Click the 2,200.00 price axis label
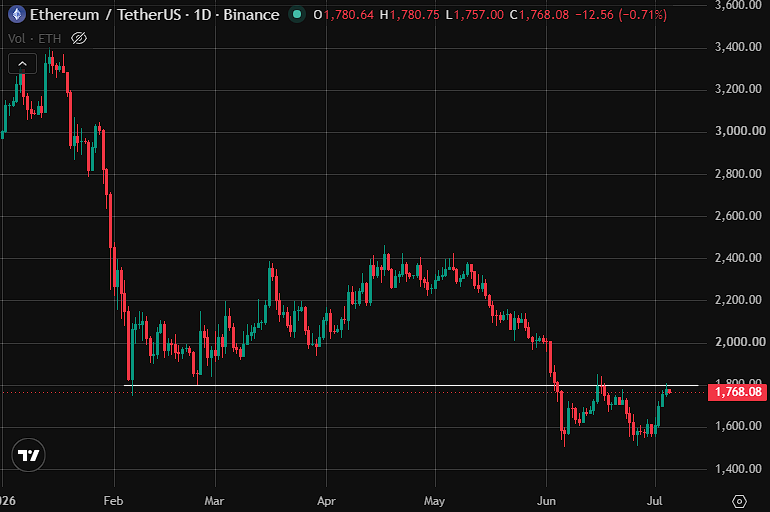The height and width of the screenshot is (512, 770). point(738,300)
